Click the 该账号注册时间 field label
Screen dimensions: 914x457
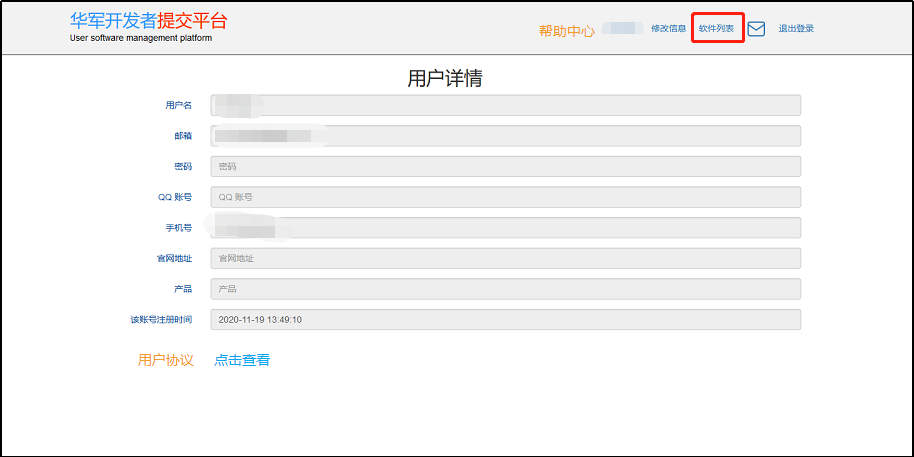click(x=161, y=320)
